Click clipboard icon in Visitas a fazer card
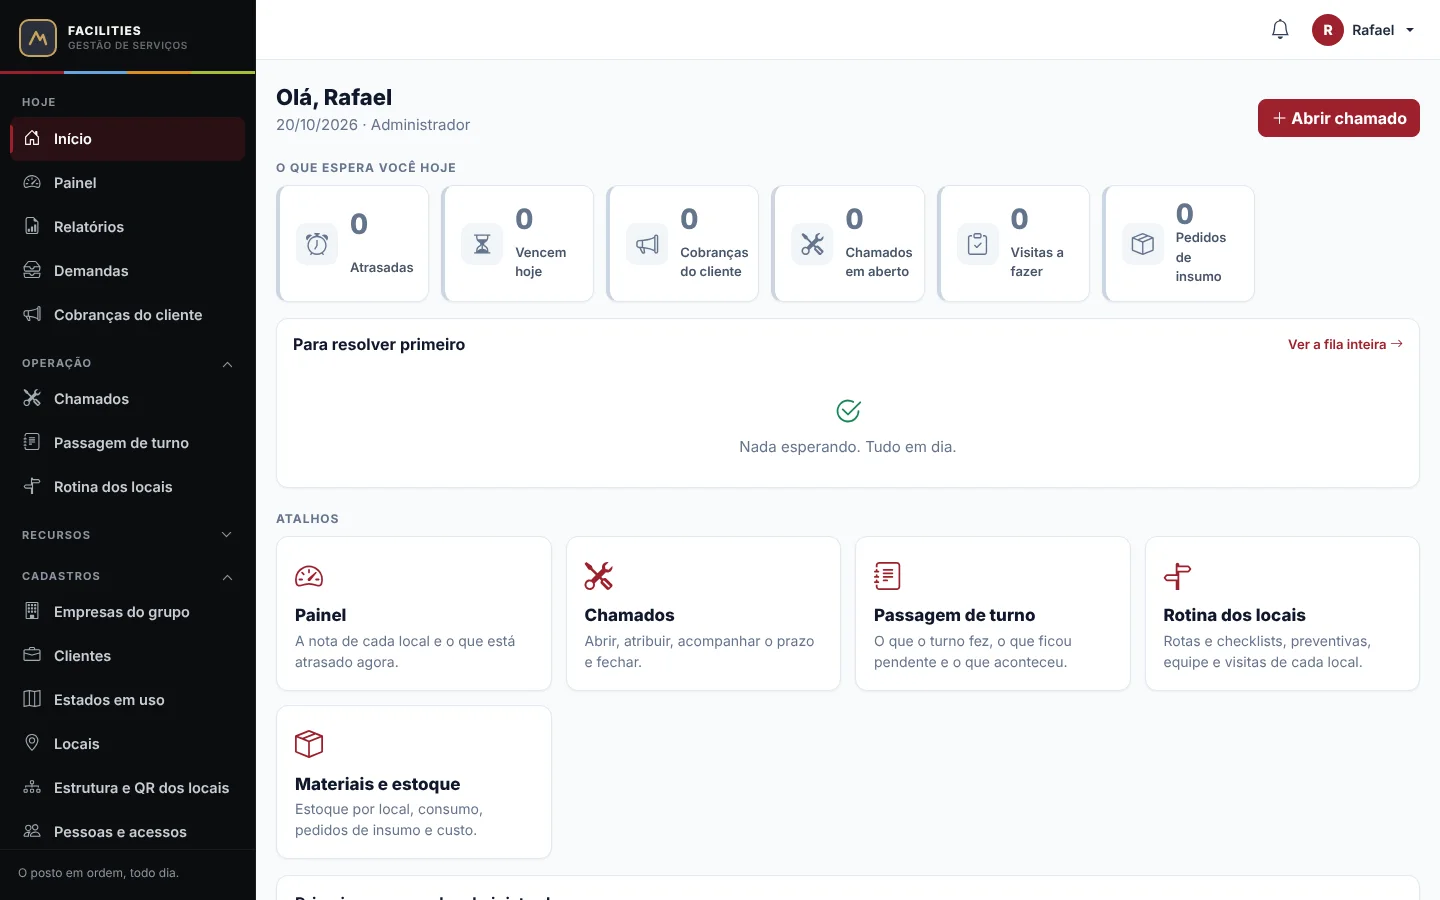1440x900 pixels. [x=977, y=244]
